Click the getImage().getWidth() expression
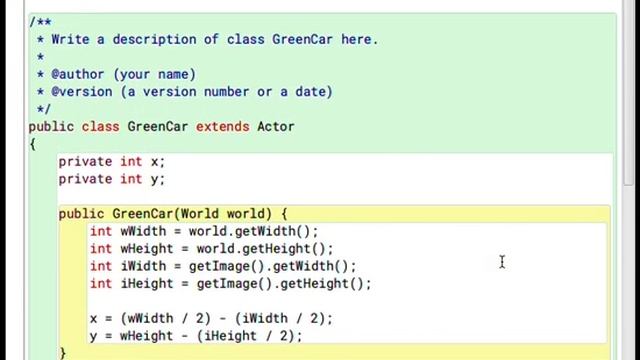The width and height of the screenshot is (640, 360). (x=272, y=267)
